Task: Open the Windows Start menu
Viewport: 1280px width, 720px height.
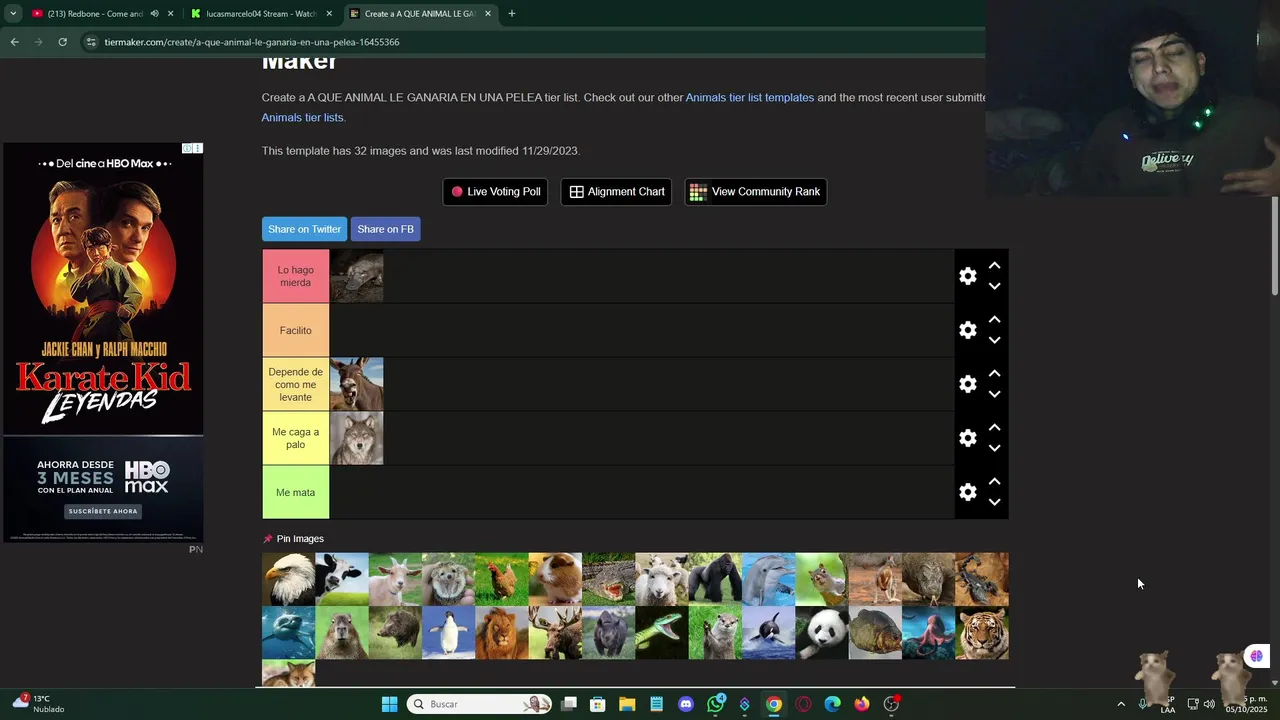Action: click(390, 704)
